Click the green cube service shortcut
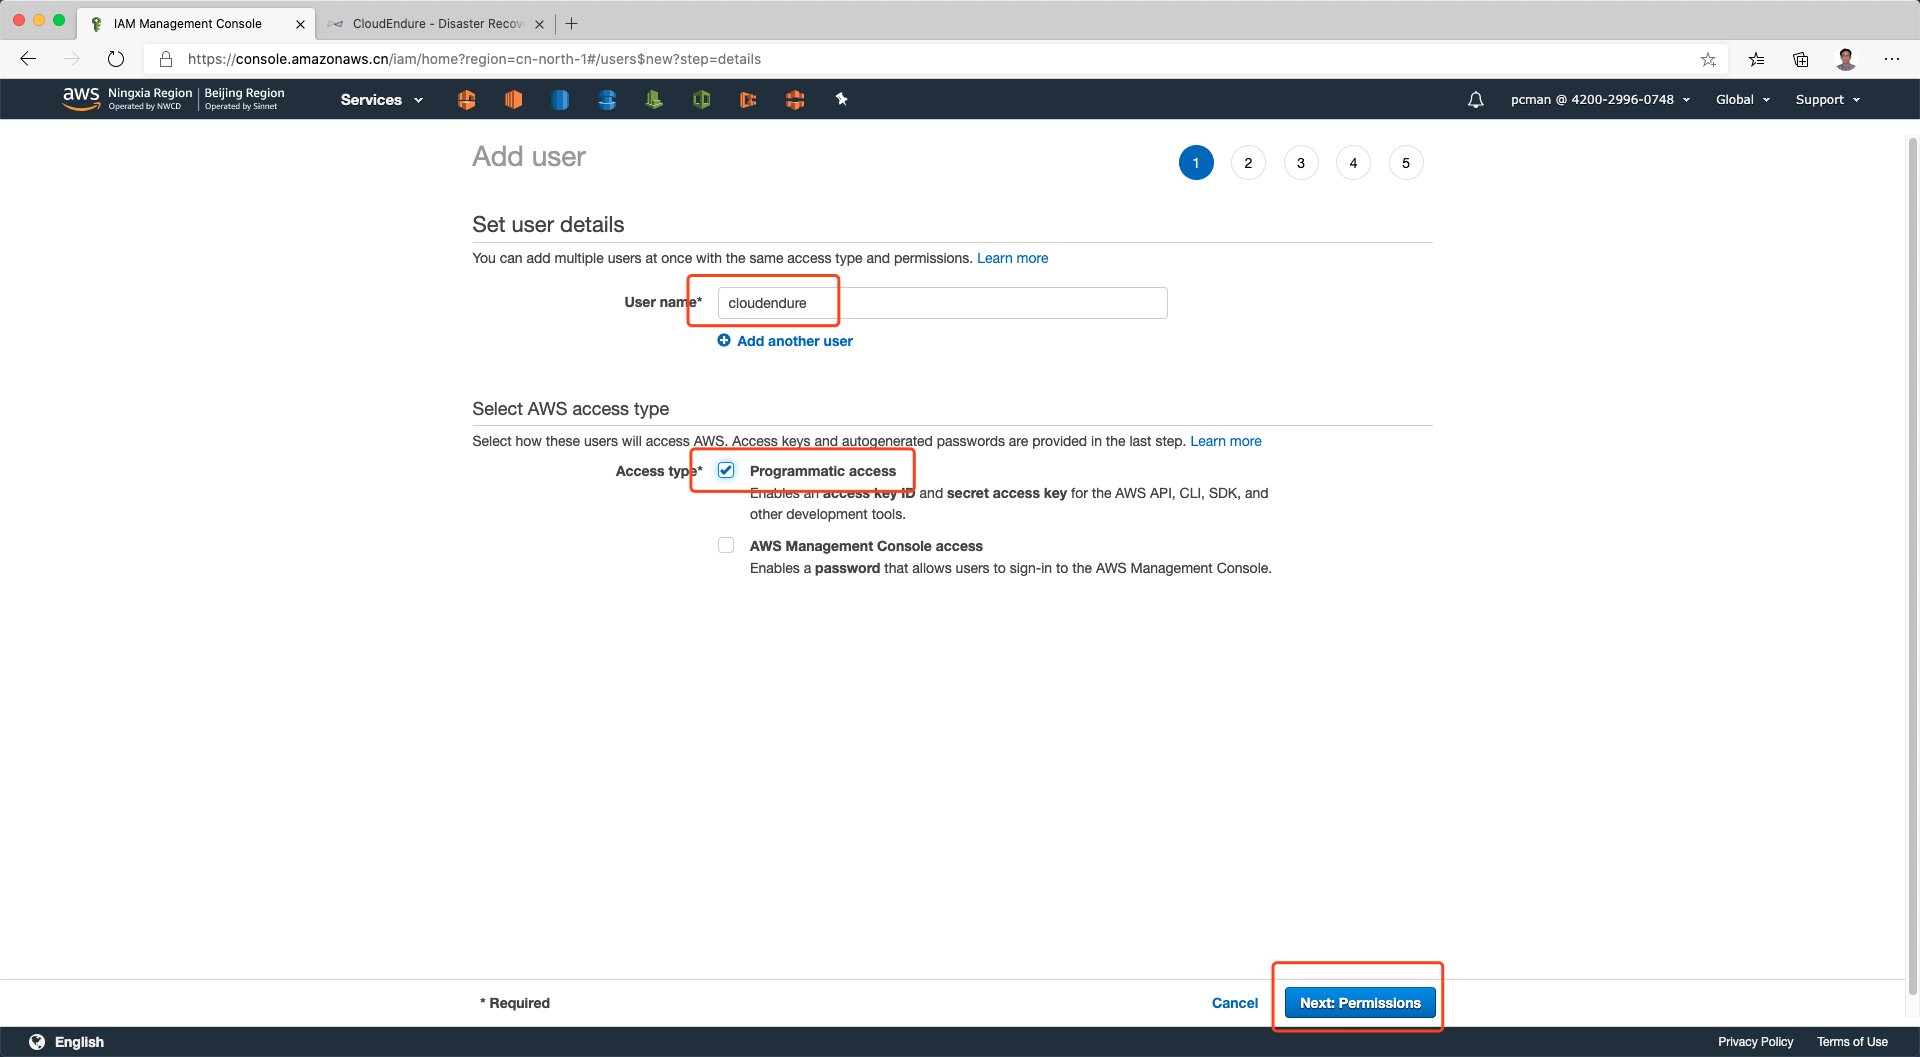Viewport: 1920px width, 1057px height. (x=701, y=100)
